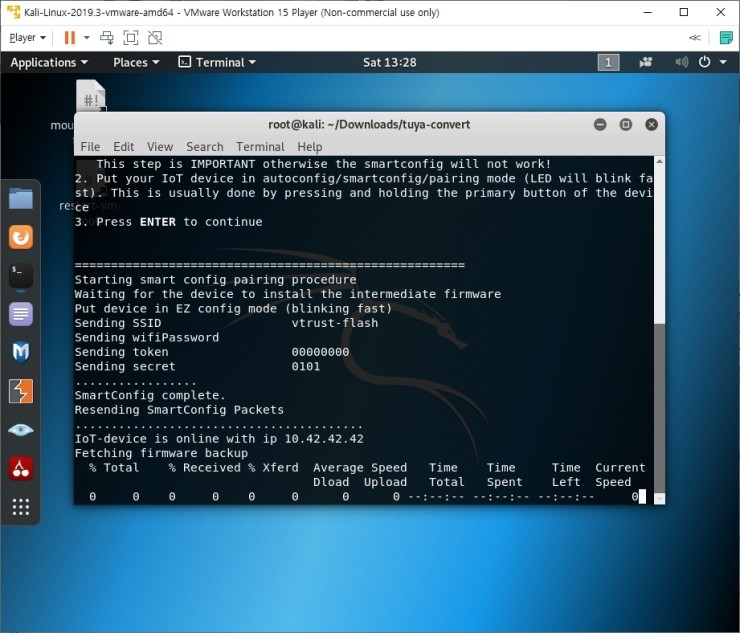Click 'Starting smart config pairing procedure' line

(x=216, y=279)
